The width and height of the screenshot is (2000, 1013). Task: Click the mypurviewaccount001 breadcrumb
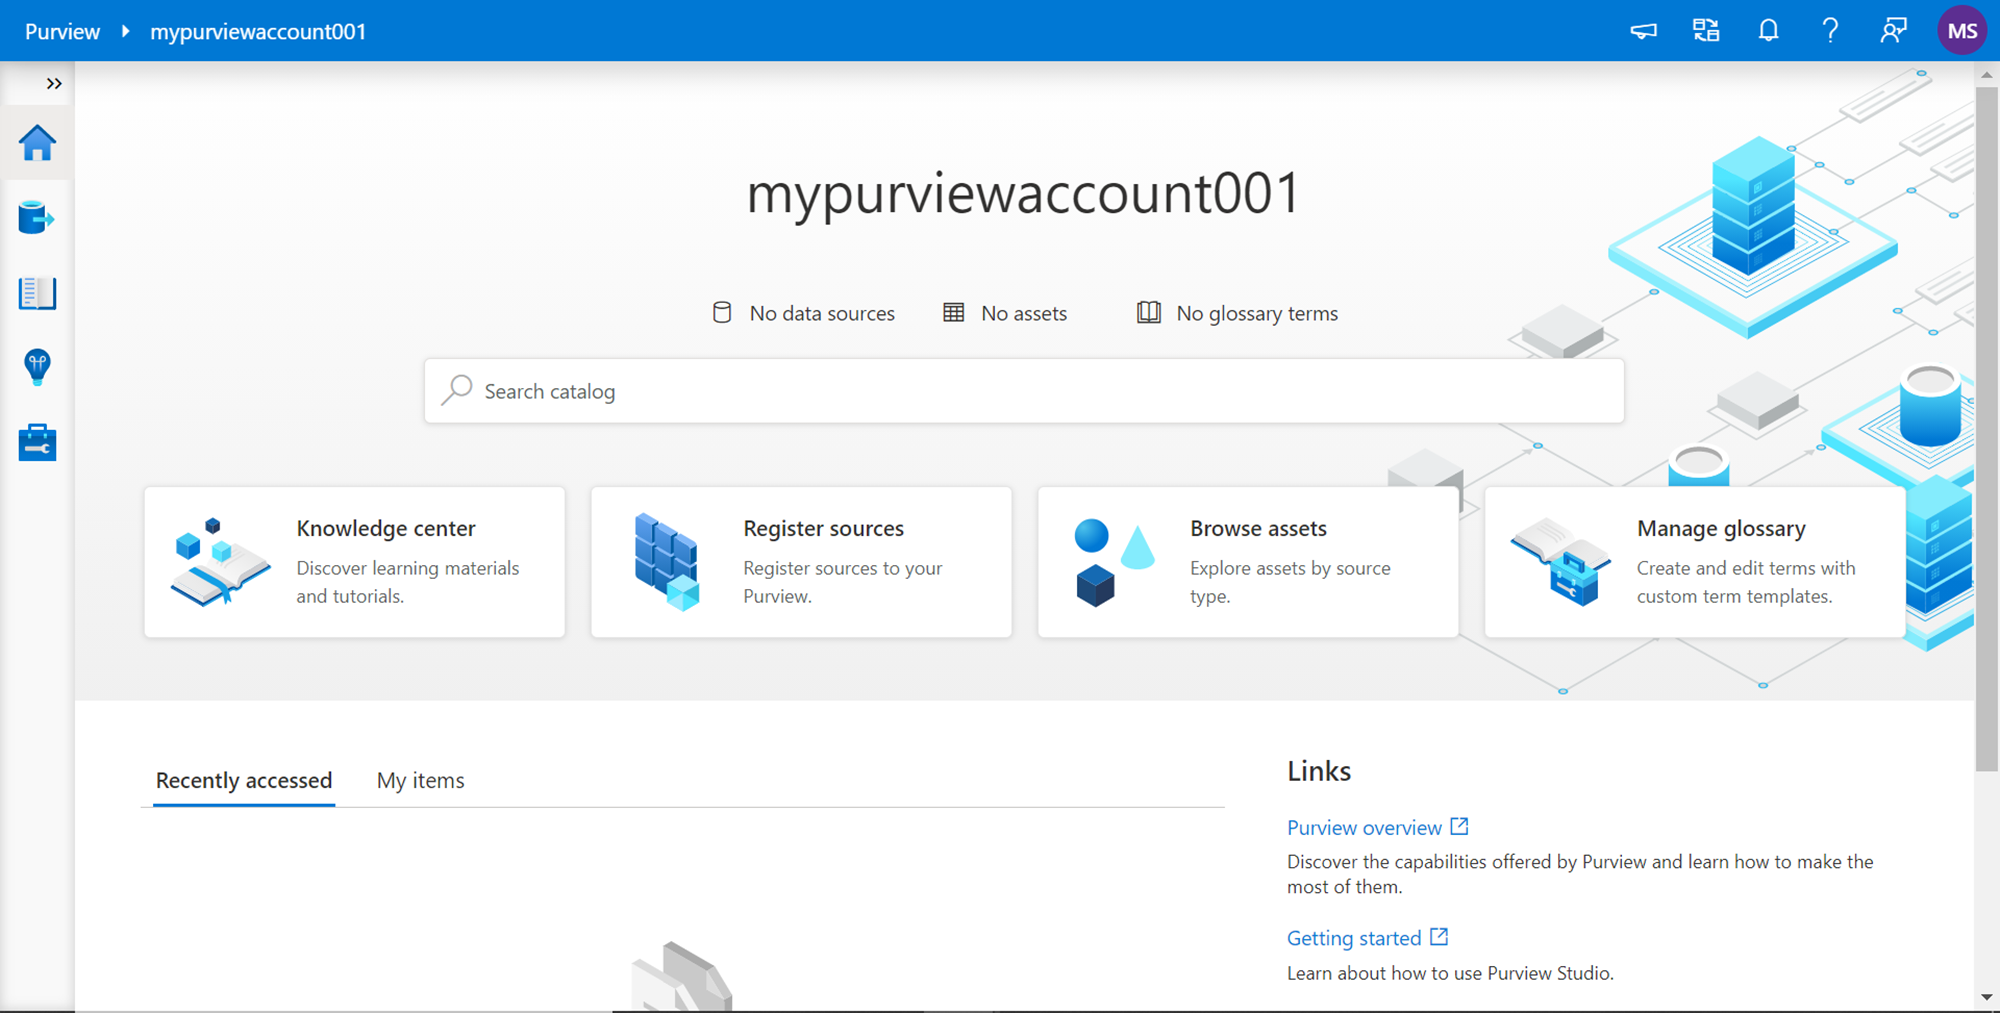click(x=258, y=31)
